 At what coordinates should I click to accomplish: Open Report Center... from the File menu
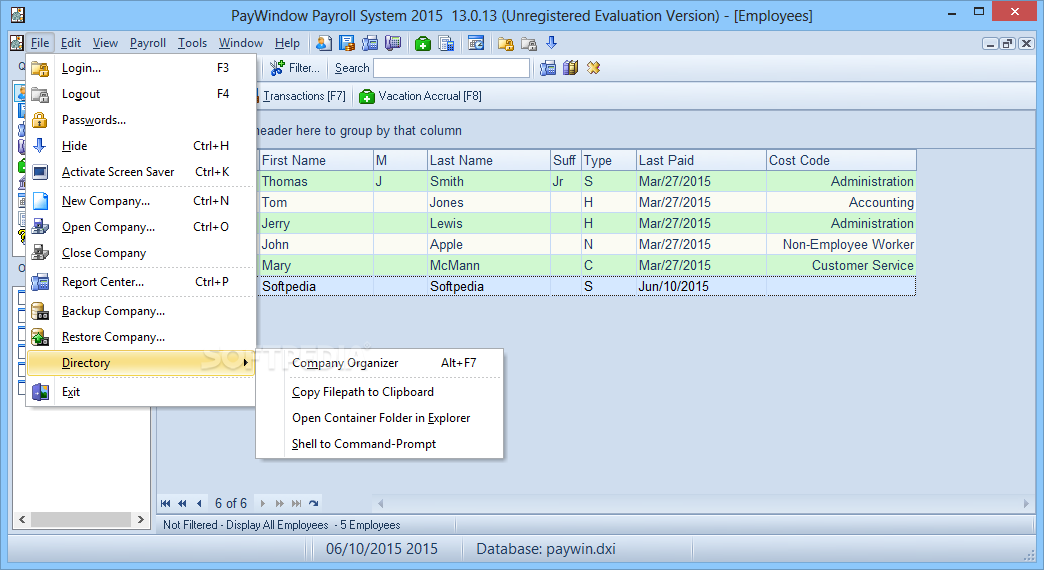141,282
